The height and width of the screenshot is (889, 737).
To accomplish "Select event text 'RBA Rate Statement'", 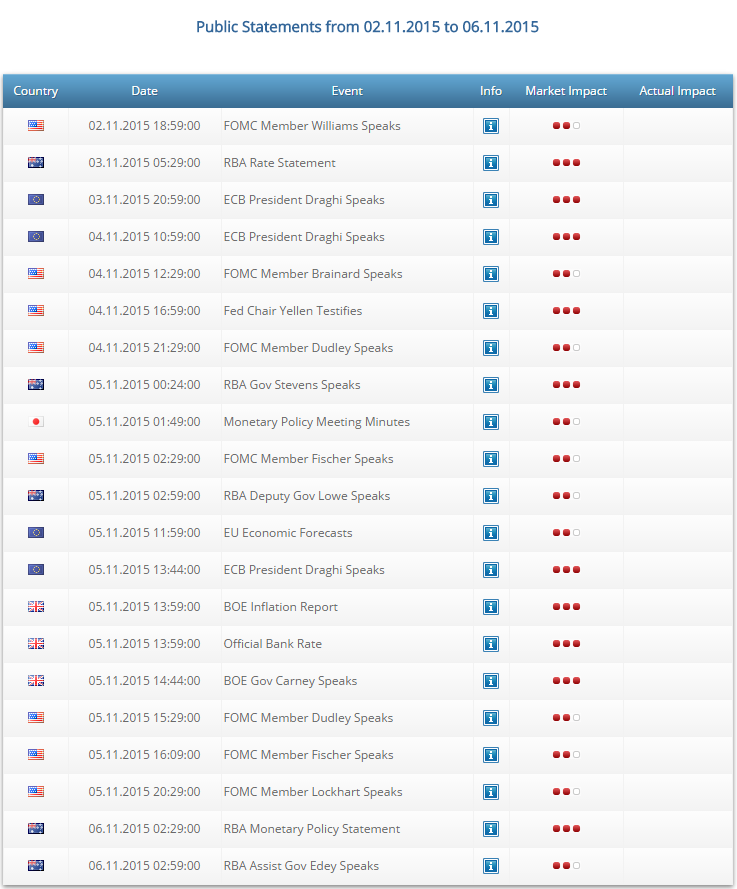I will point(279,163).
